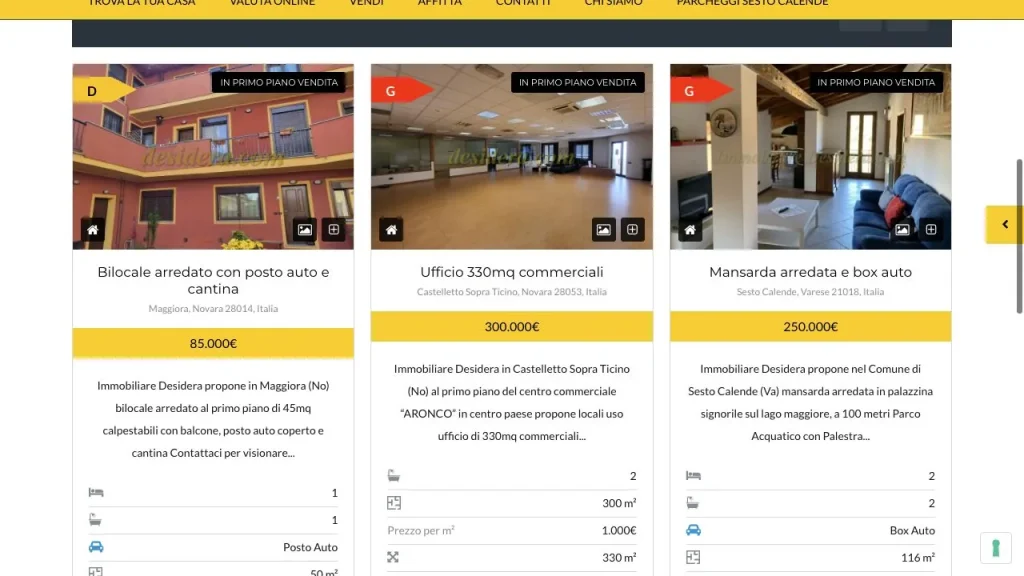This screenshot has width=1024, height=576.
Task: Click energy class G badge on Ufficio
Action: (x=400, y=91)
